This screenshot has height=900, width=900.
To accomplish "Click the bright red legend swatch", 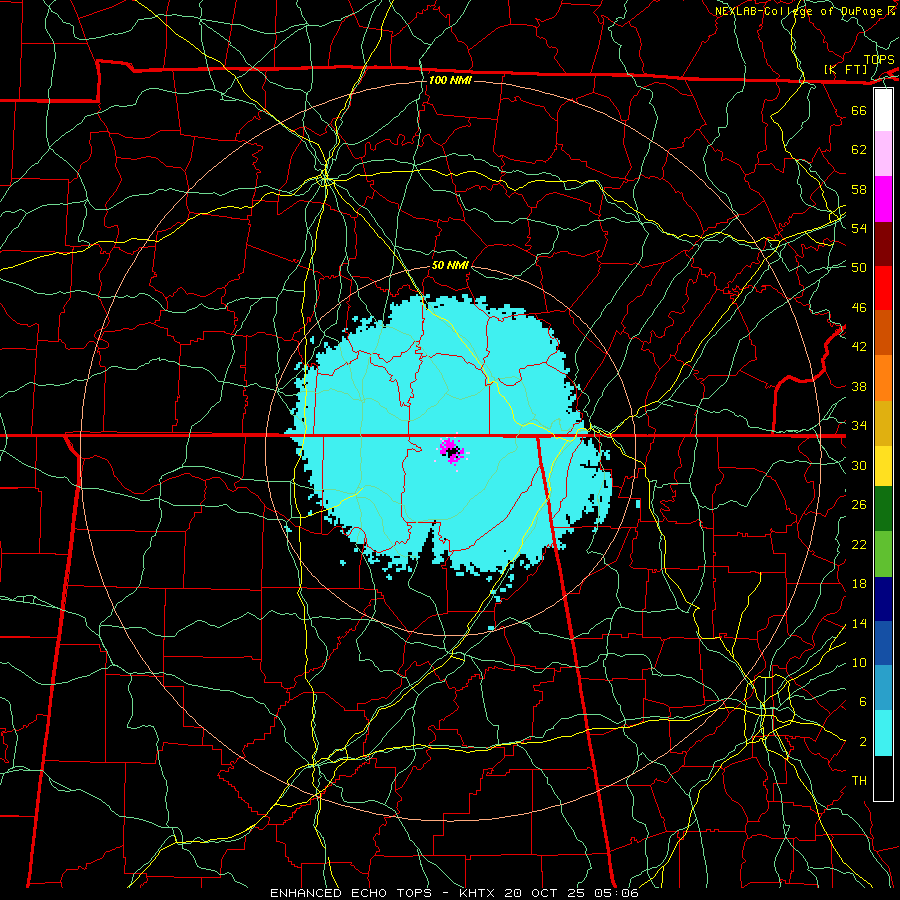I will [x=883, y=288].
